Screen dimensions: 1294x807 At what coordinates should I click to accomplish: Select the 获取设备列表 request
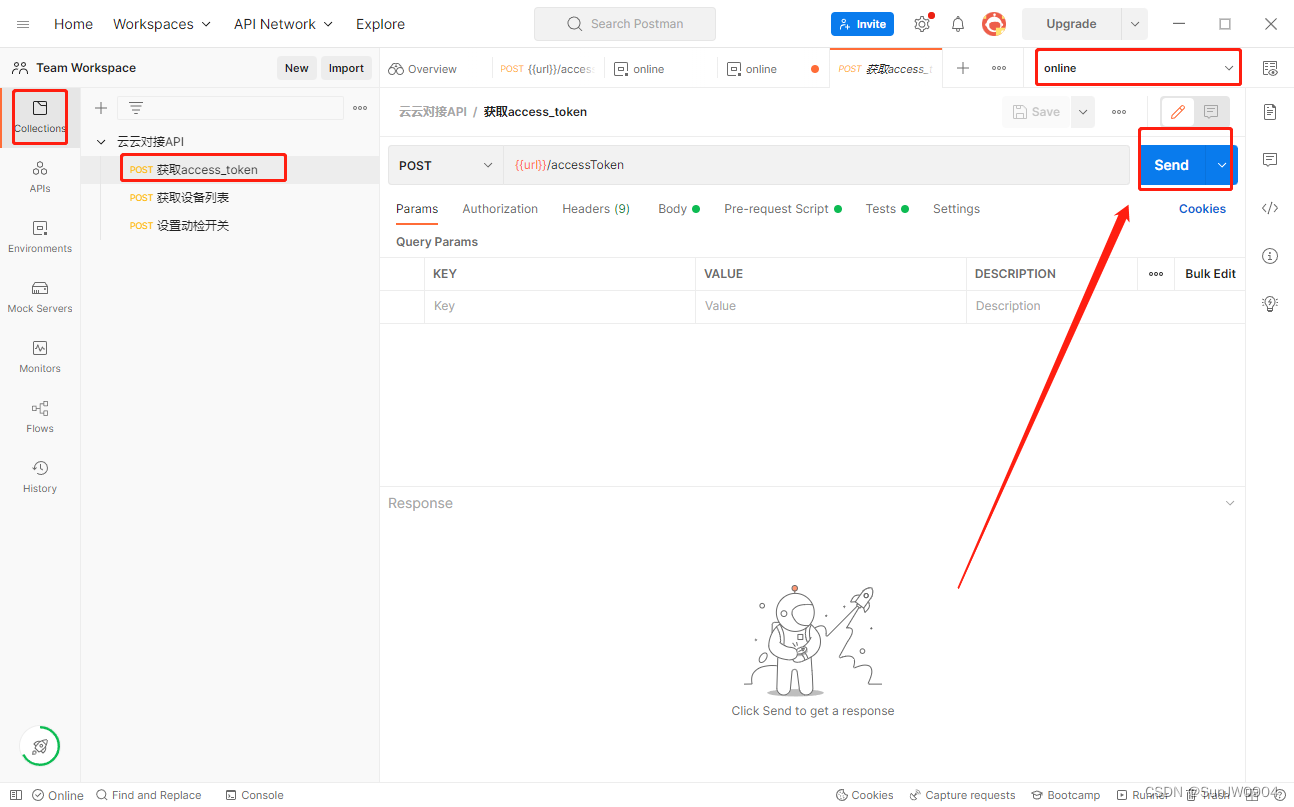click(x=193, y=198)
